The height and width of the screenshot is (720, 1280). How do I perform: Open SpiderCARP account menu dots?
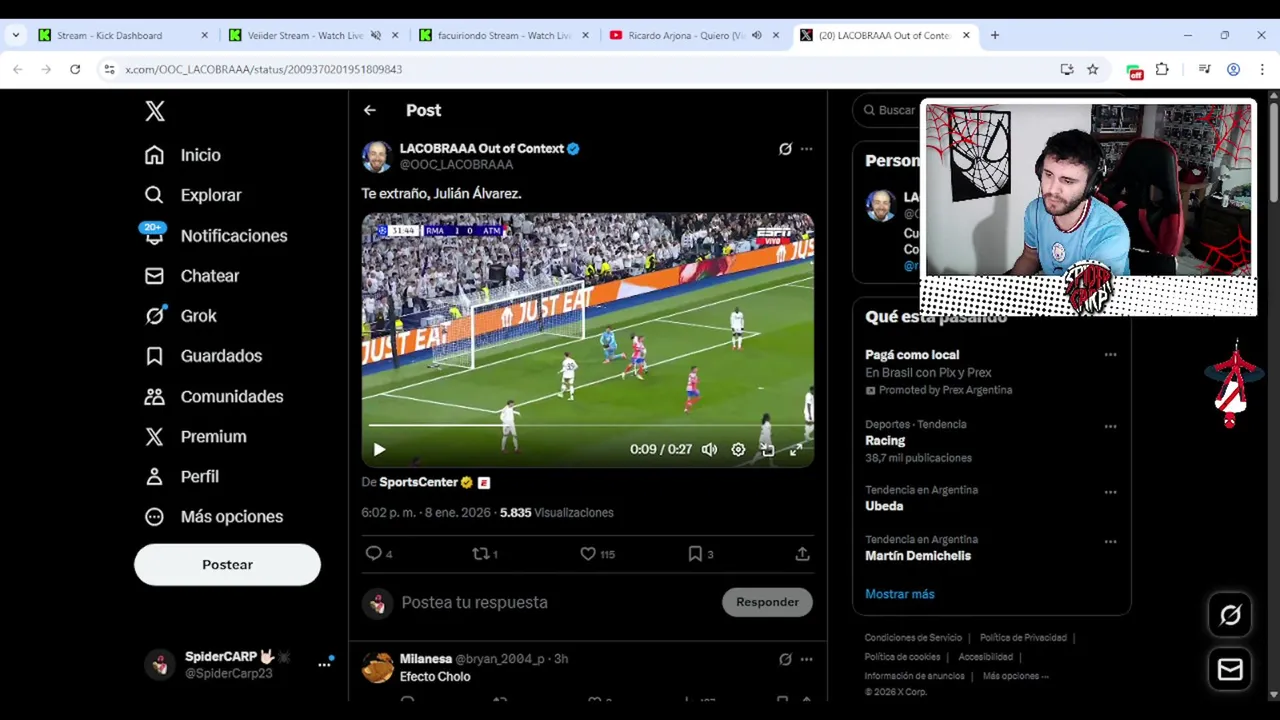pyautogui.click(x=324, y=664)
